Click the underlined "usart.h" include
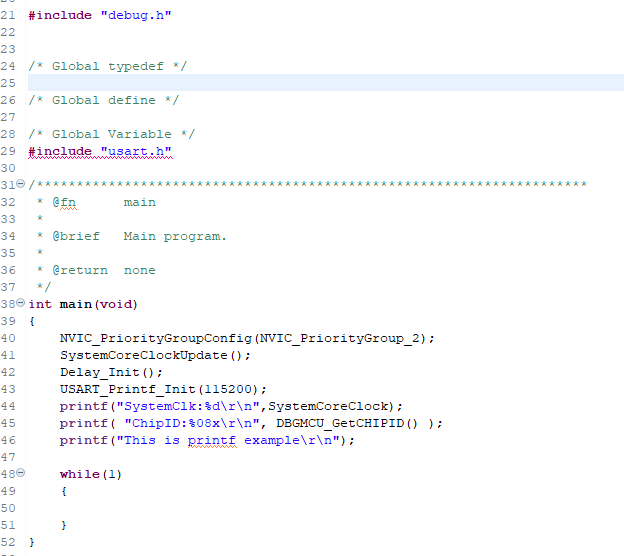This screenshot has height=556, width=624. tap(137, 151)
